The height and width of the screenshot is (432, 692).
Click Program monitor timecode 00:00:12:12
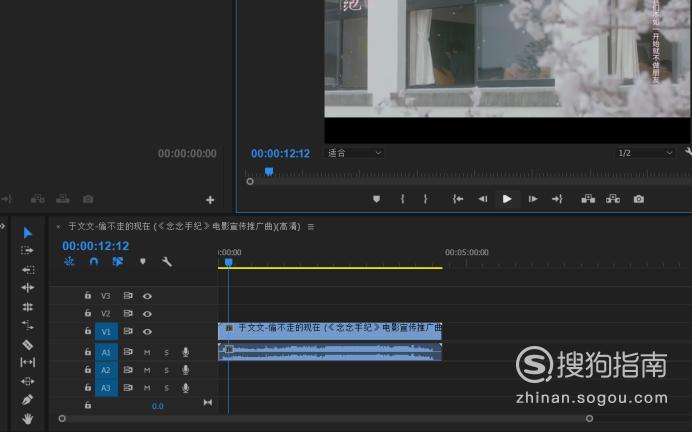[x=280, y=154]
